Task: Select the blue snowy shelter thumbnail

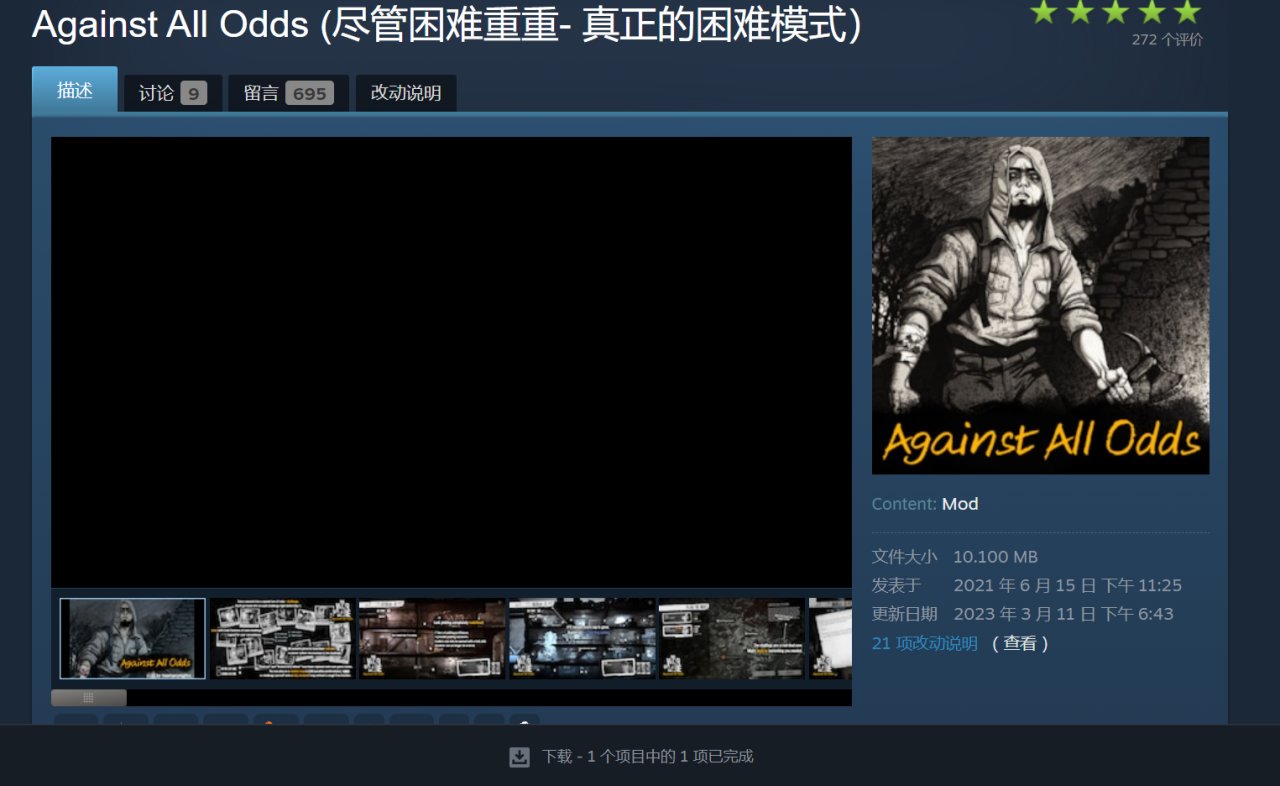Action: (582, 639)
